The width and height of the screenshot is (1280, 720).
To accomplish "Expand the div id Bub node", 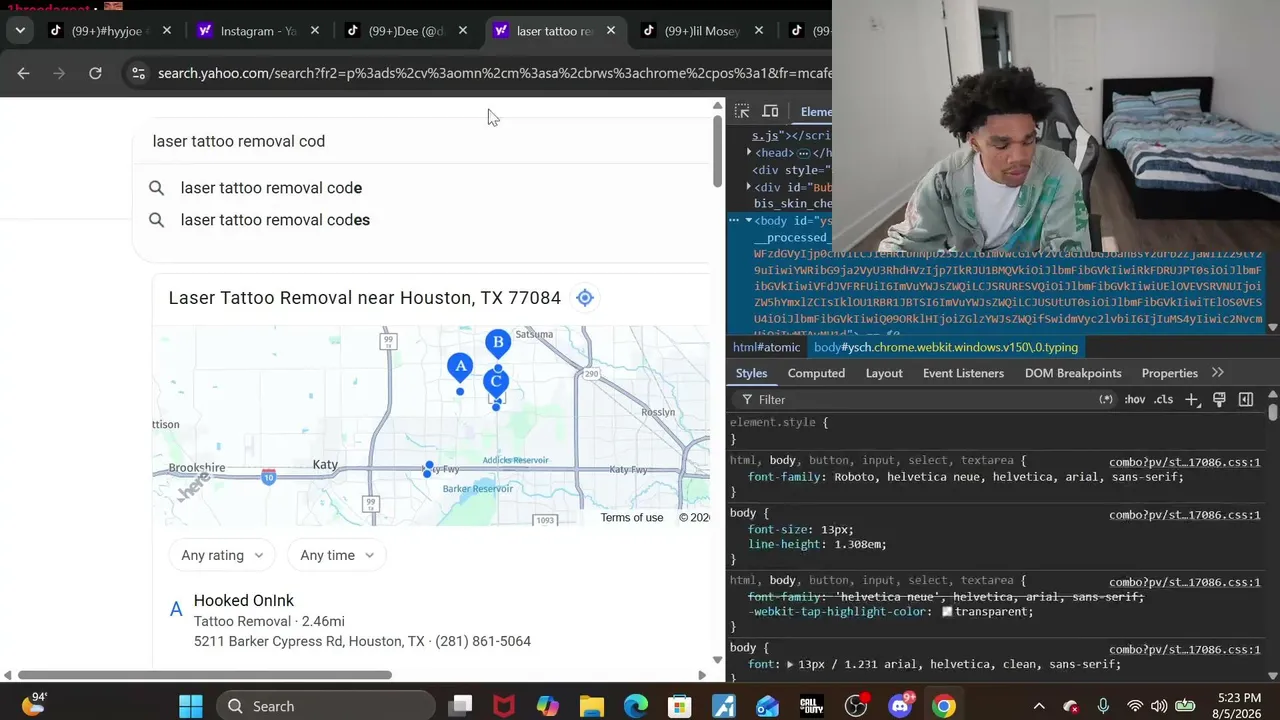I will [749, 187].
